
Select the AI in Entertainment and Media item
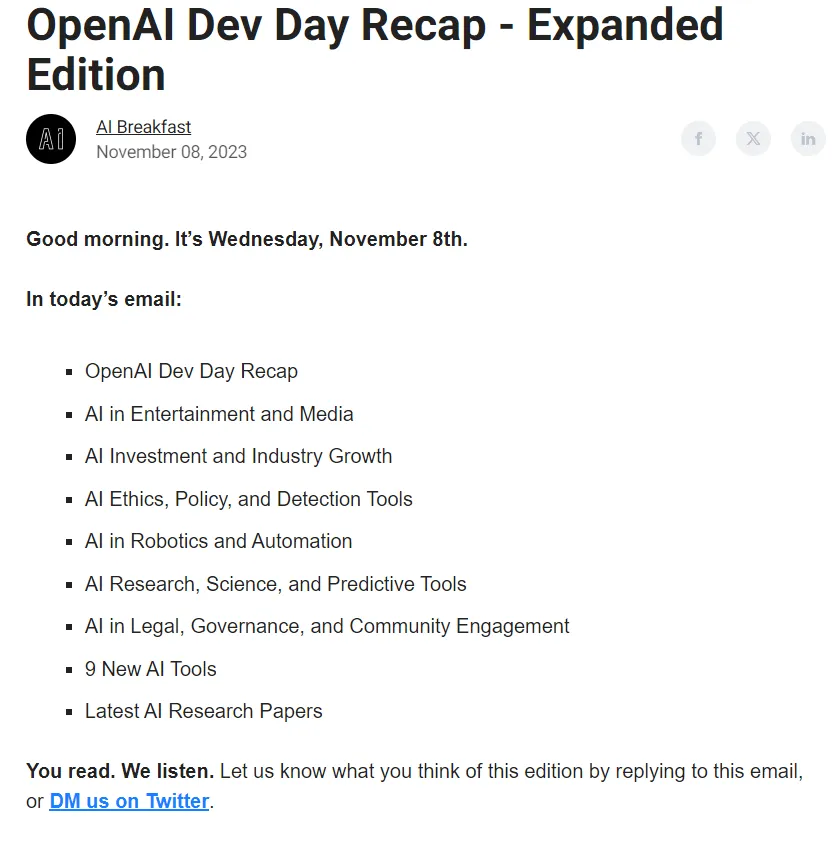(x=219, y=414)
